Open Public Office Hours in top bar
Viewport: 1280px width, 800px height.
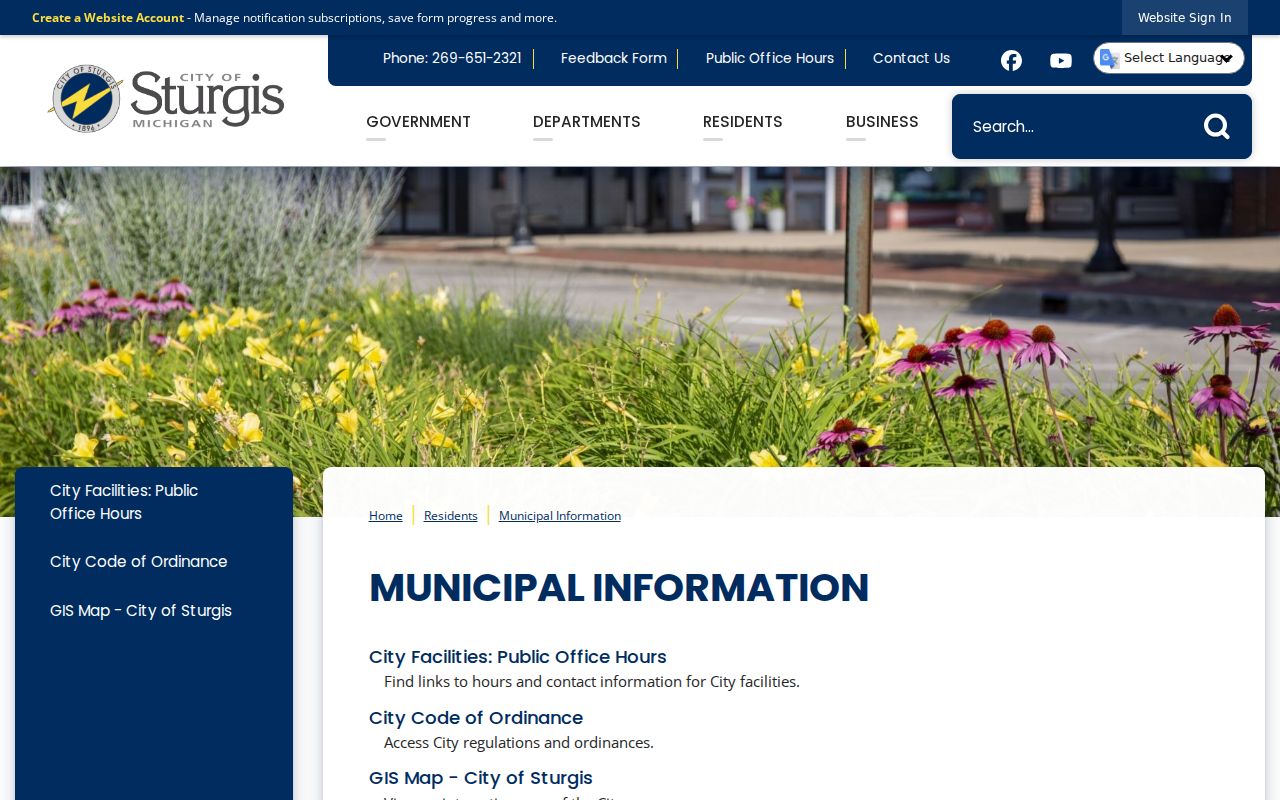pyautogui.click(x=770, y=58)
